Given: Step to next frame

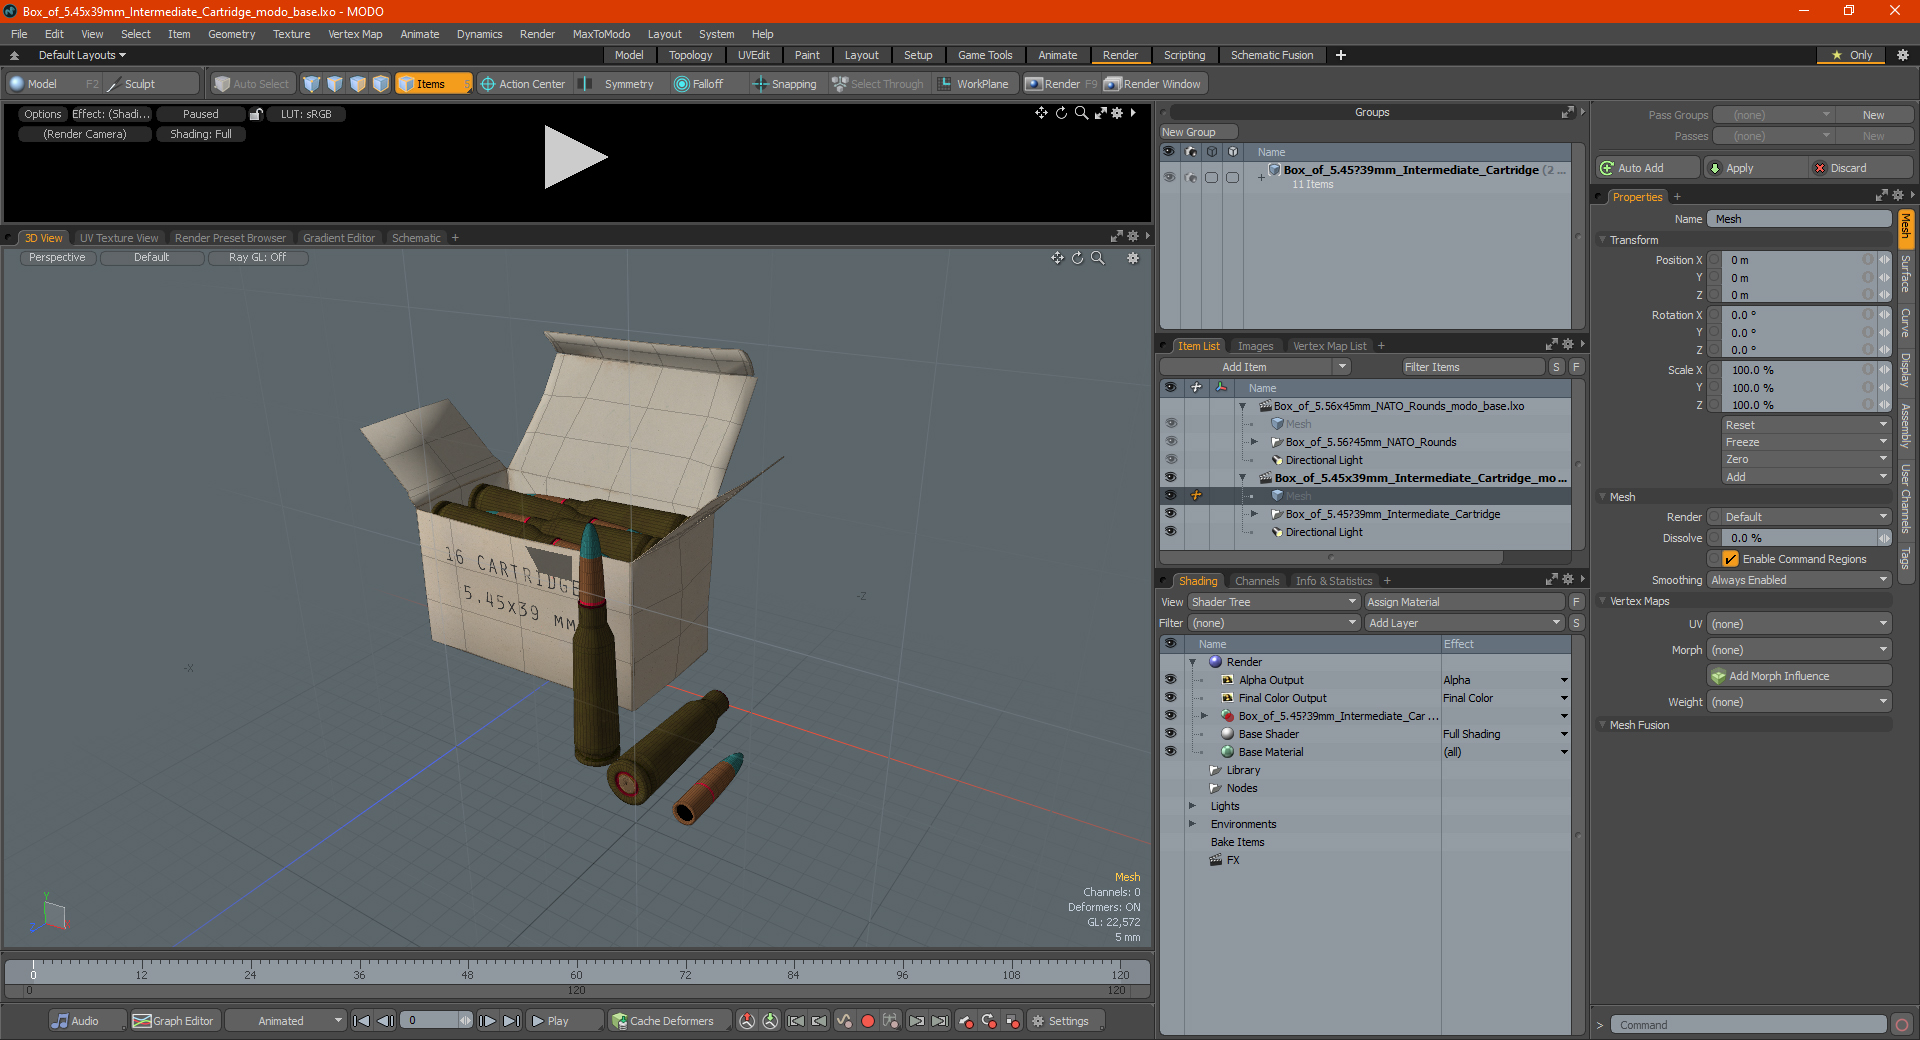Looking at the screenshot, I should tap(488, 1021).
